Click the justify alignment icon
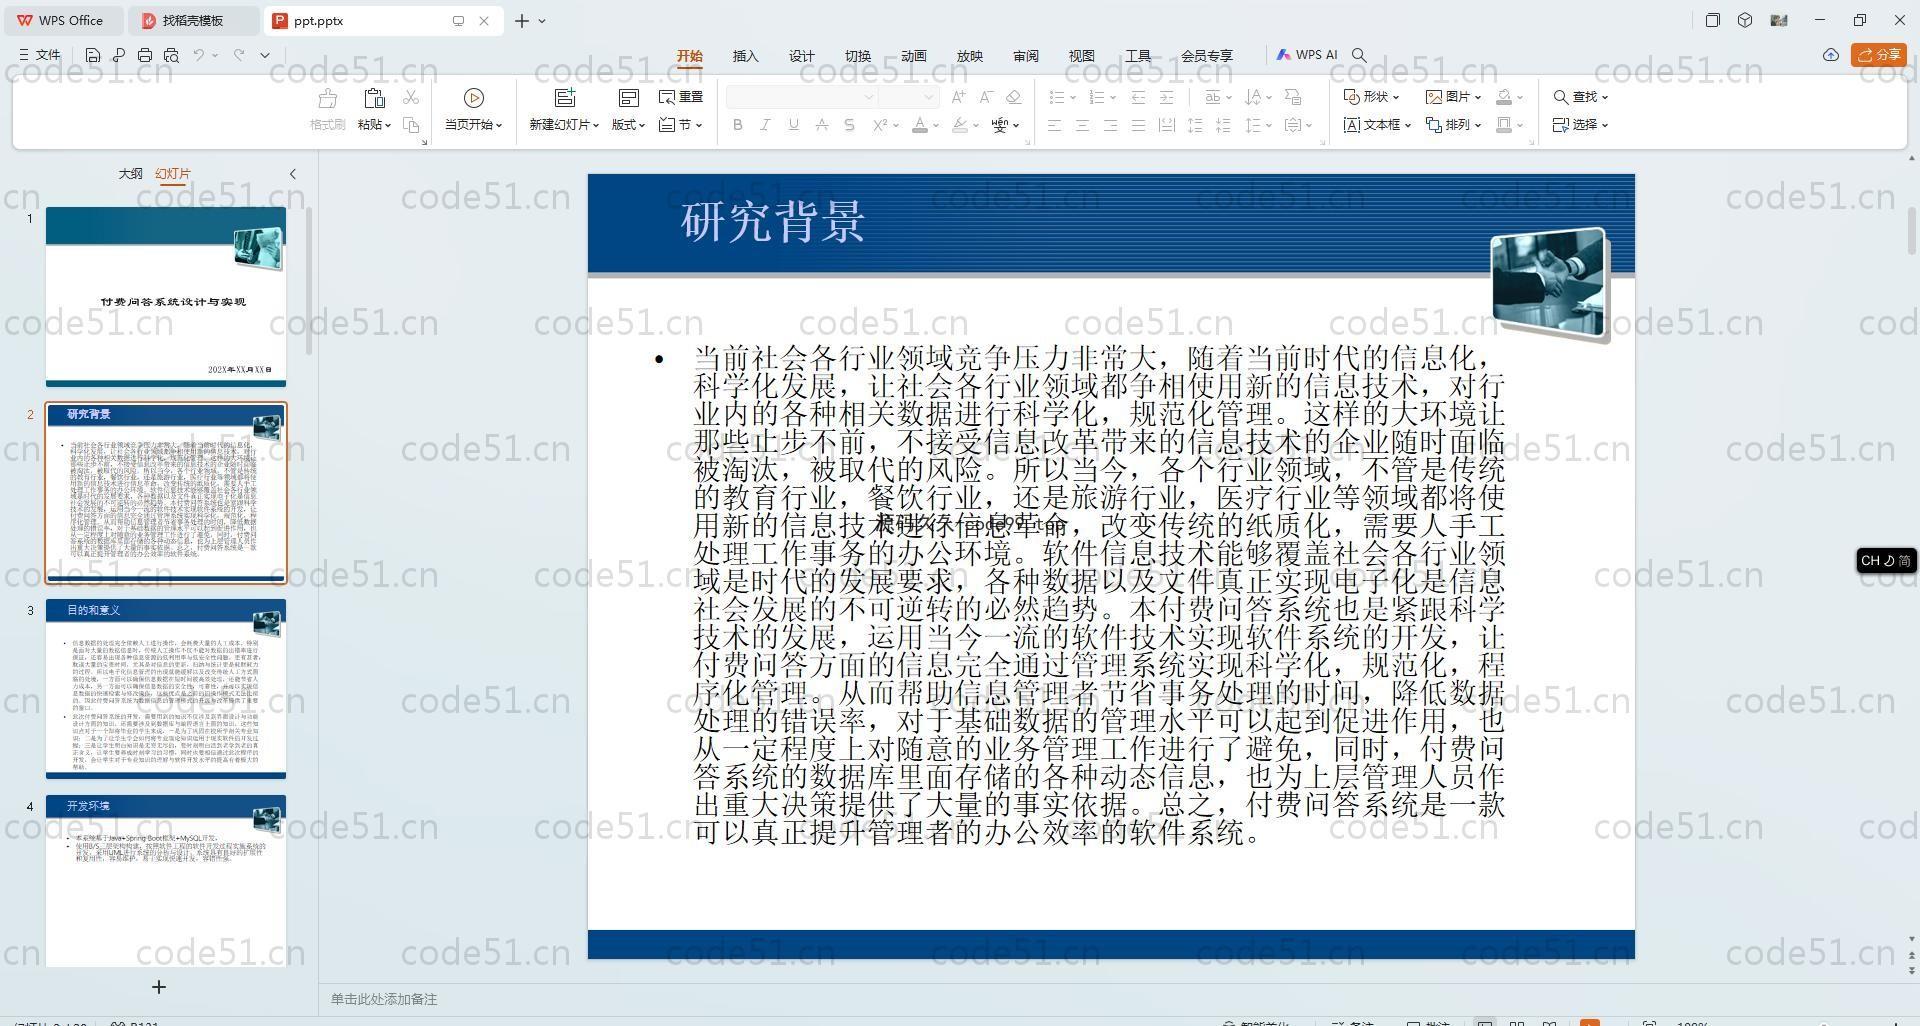Screen dimensions: 1920x1026 (1138, 125)
